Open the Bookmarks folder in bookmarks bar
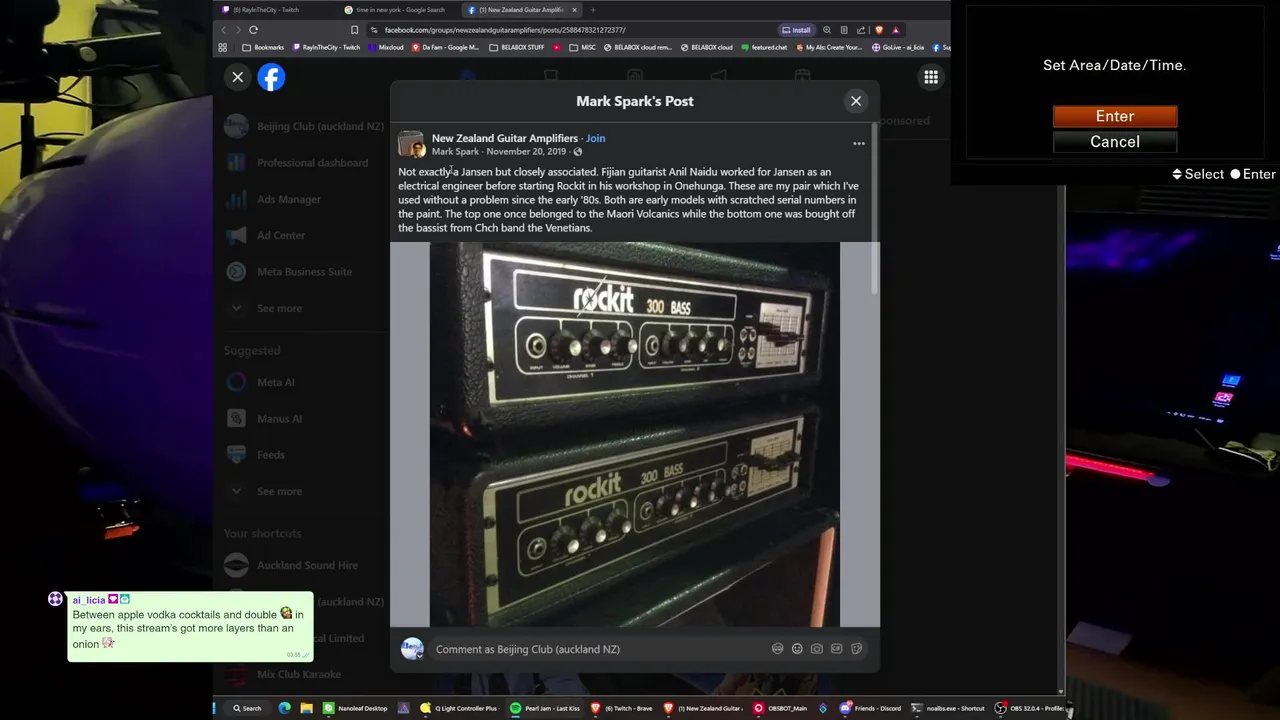Viewport: 1280px width, 720px height. 263,47
